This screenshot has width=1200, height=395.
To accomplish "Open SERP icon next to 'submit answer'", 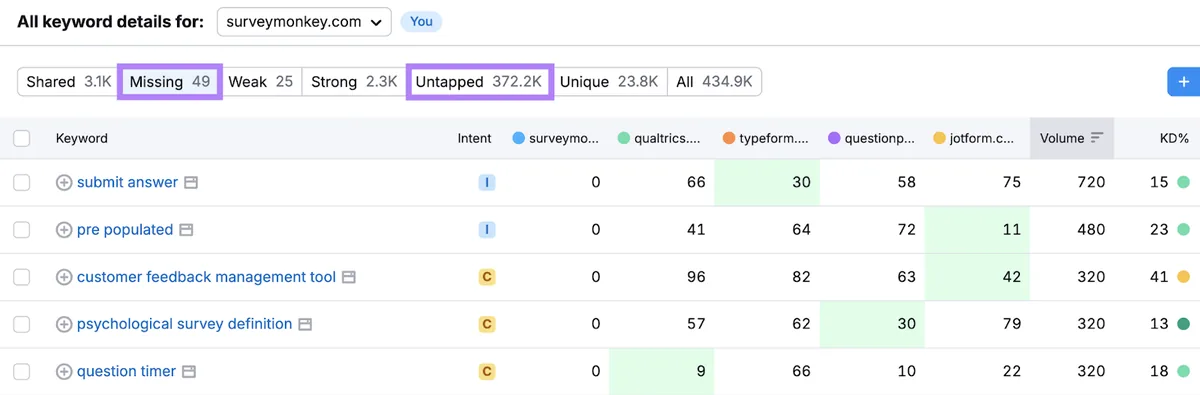I will [191, 182].
